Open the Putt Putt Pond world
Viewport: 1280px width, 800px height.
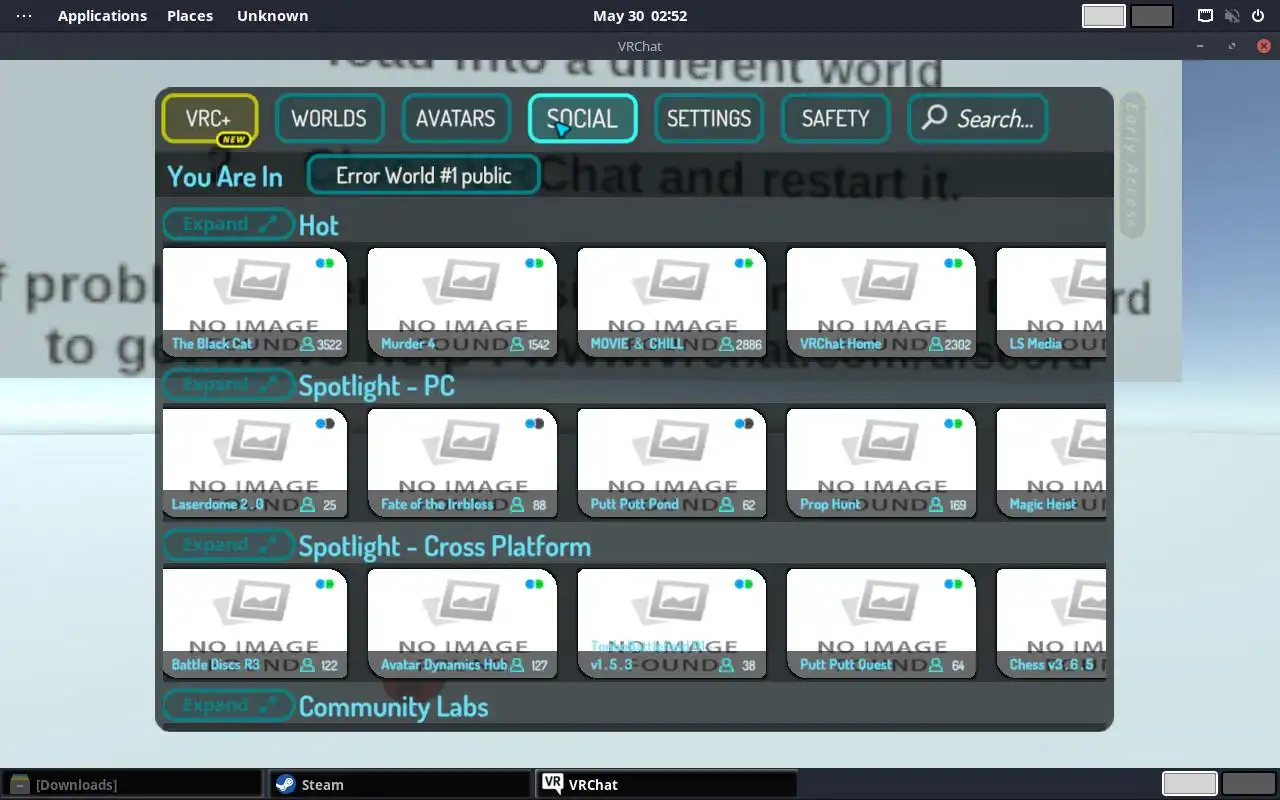coord(672,463)
